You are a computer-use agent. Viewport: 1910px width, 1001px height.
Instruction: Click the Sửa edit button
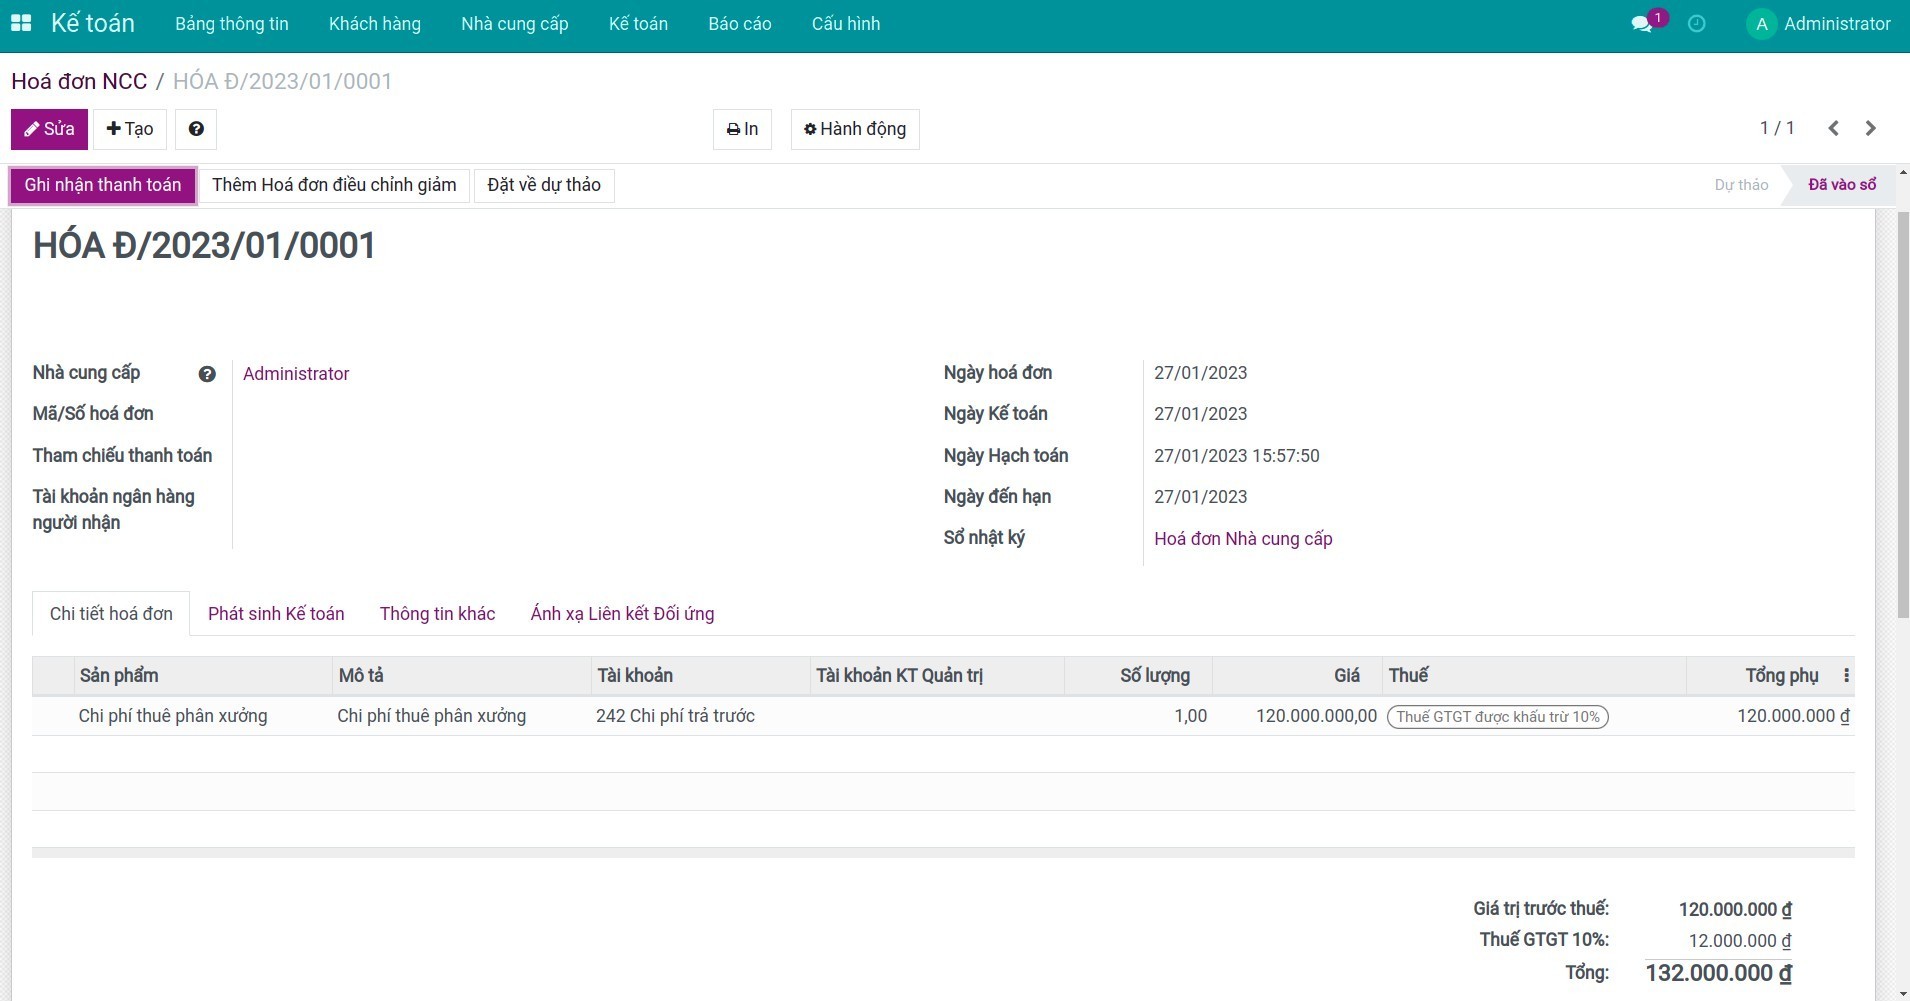tap(49, 129)
